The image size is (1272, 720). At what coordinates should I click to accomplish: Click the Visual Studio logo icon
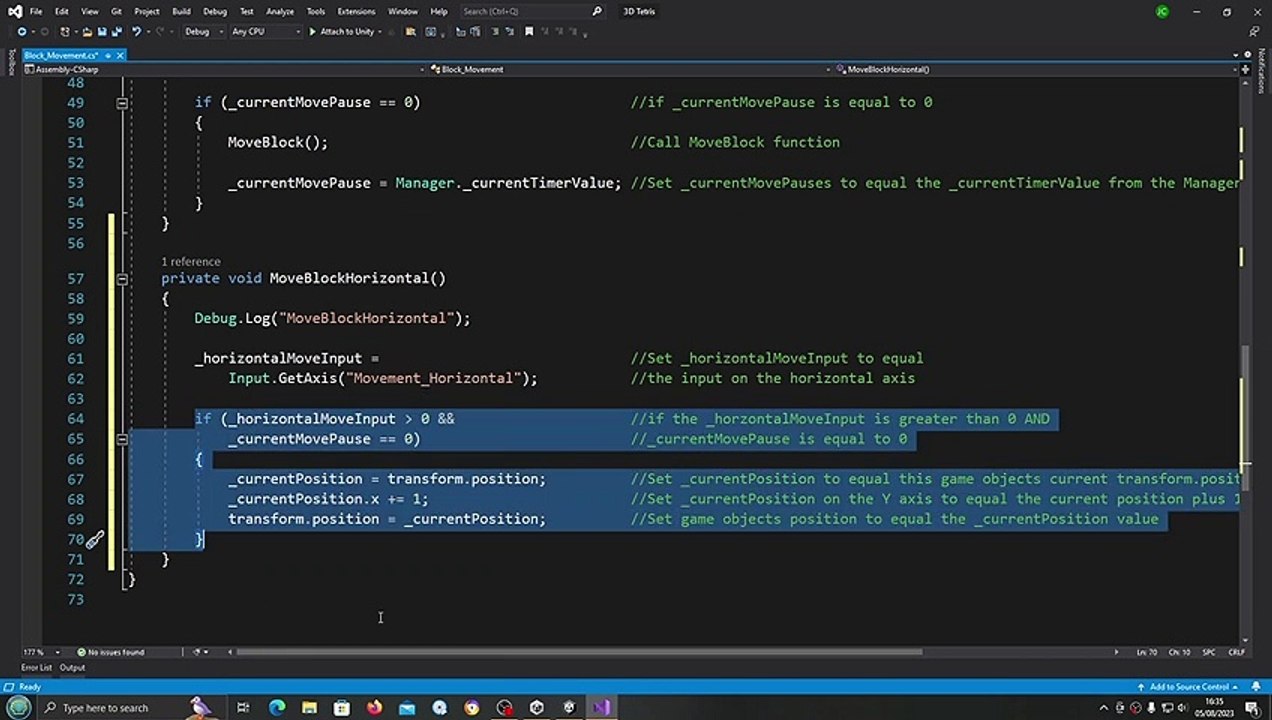tap(14, 11)
